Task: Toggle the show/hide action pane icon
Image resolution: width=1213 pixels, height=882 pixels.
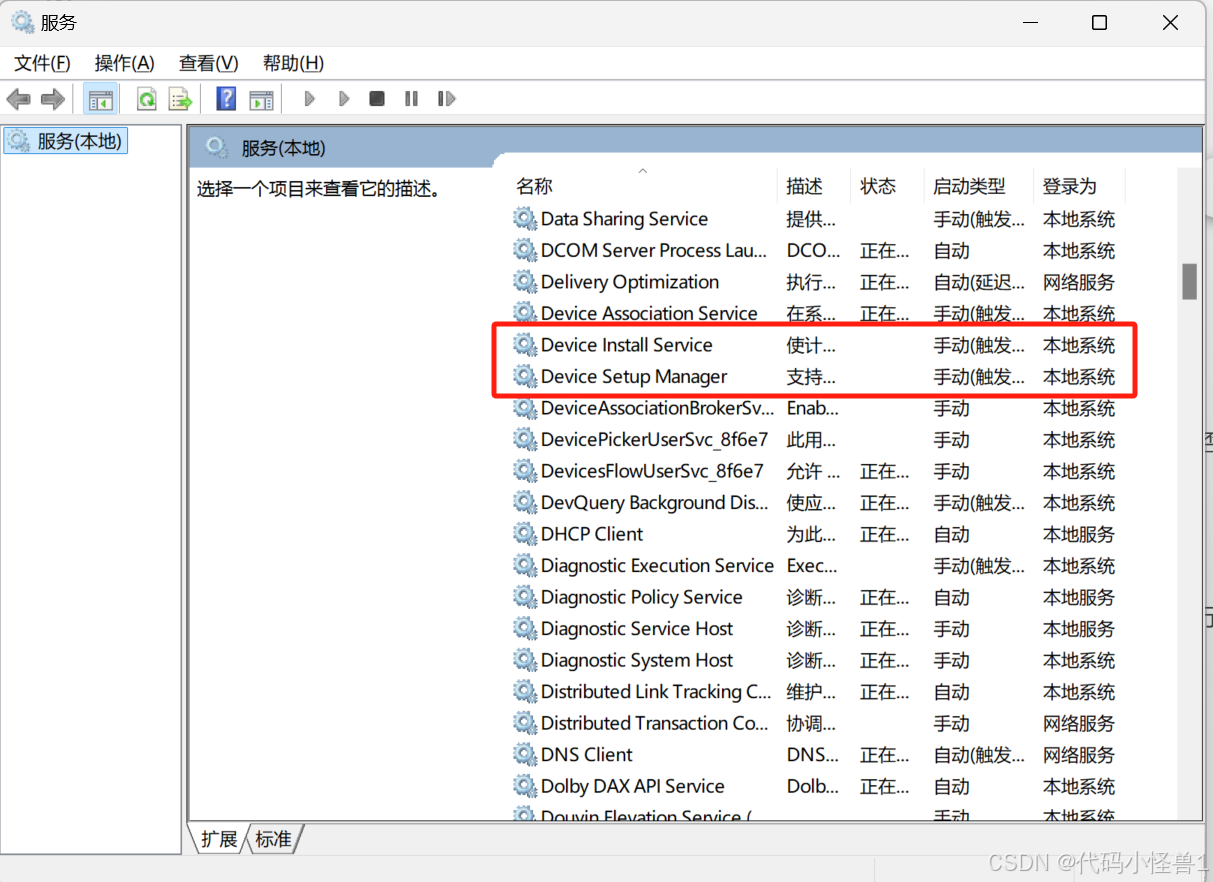Action: (261, 99)
